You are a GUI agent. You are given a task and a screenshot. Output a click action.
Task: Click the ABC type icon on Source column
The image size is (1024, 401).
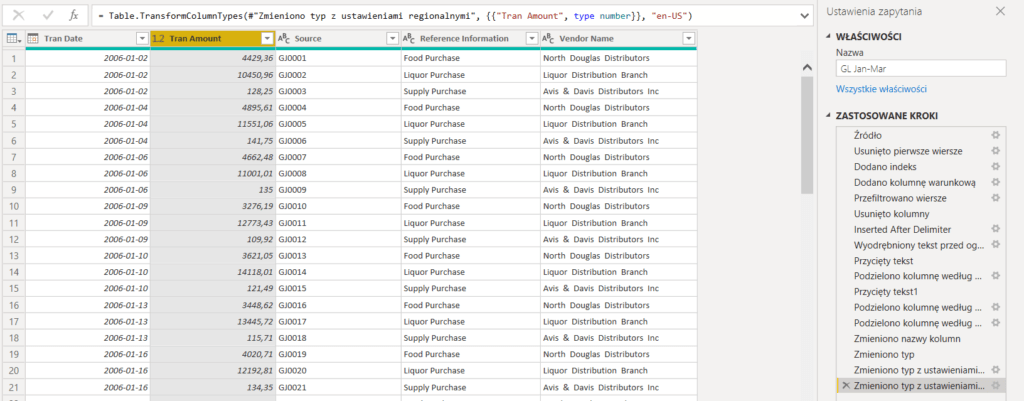pos(283,38)
